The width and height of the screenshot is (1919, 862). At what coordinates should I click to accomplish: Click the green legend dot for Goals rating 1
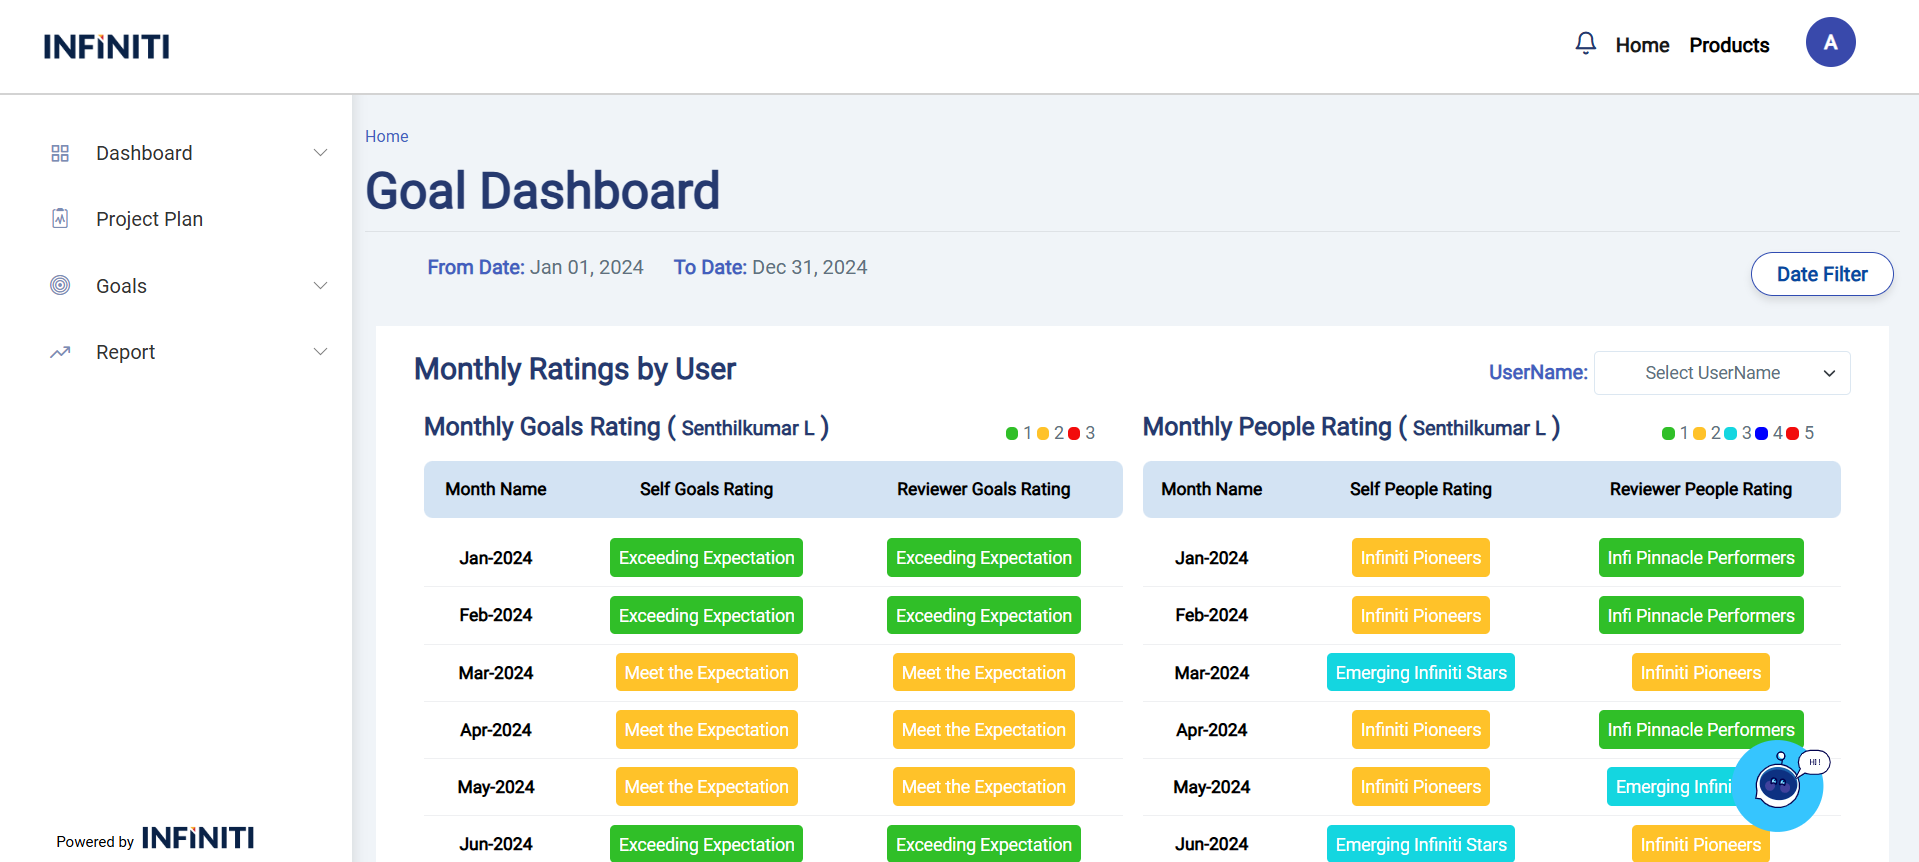click(x=1012, y=433)
